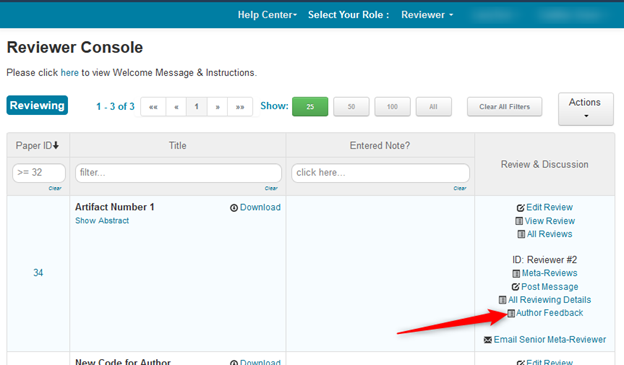This screenshot has height=365, width=624.
Task: Open Post Message link
Action: pyautogui.click(x=550, y=287)
